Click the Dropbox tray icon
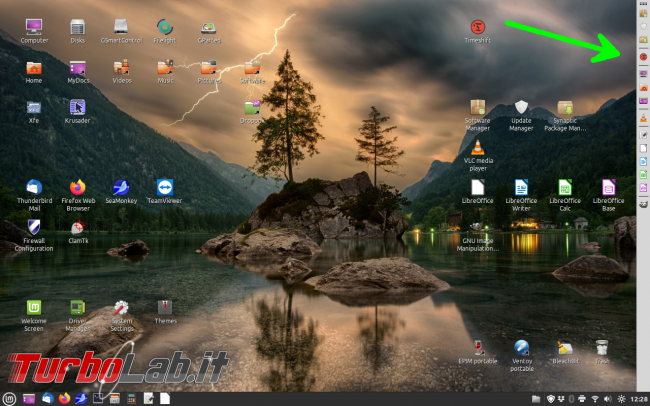 561,399
